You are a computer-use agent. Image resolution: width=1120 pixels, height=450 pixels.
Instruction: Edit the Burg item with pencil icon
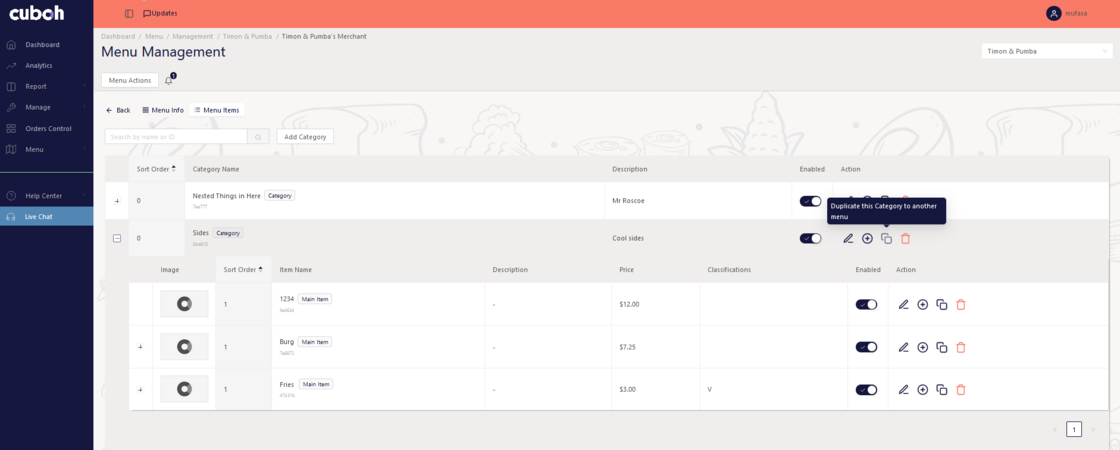pos(903,347)
